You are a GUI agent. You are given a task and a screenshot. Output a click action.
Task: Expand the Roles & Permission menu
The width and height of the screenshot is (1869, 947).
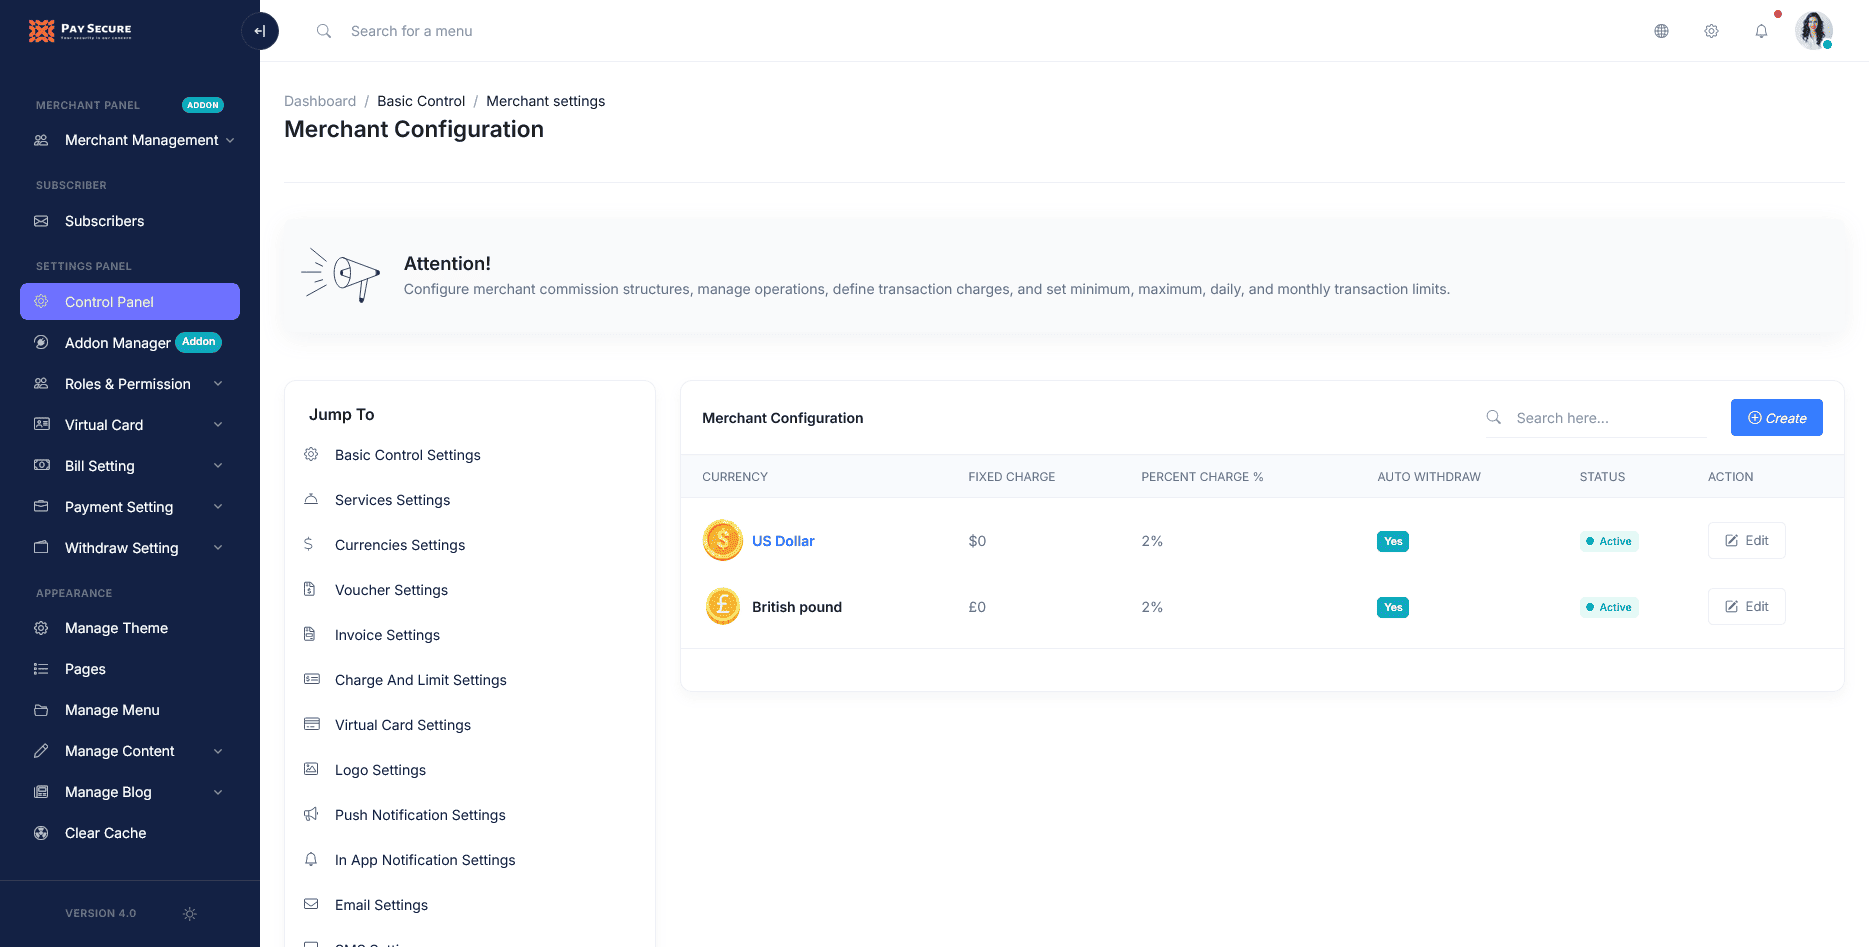pos(127,383)
